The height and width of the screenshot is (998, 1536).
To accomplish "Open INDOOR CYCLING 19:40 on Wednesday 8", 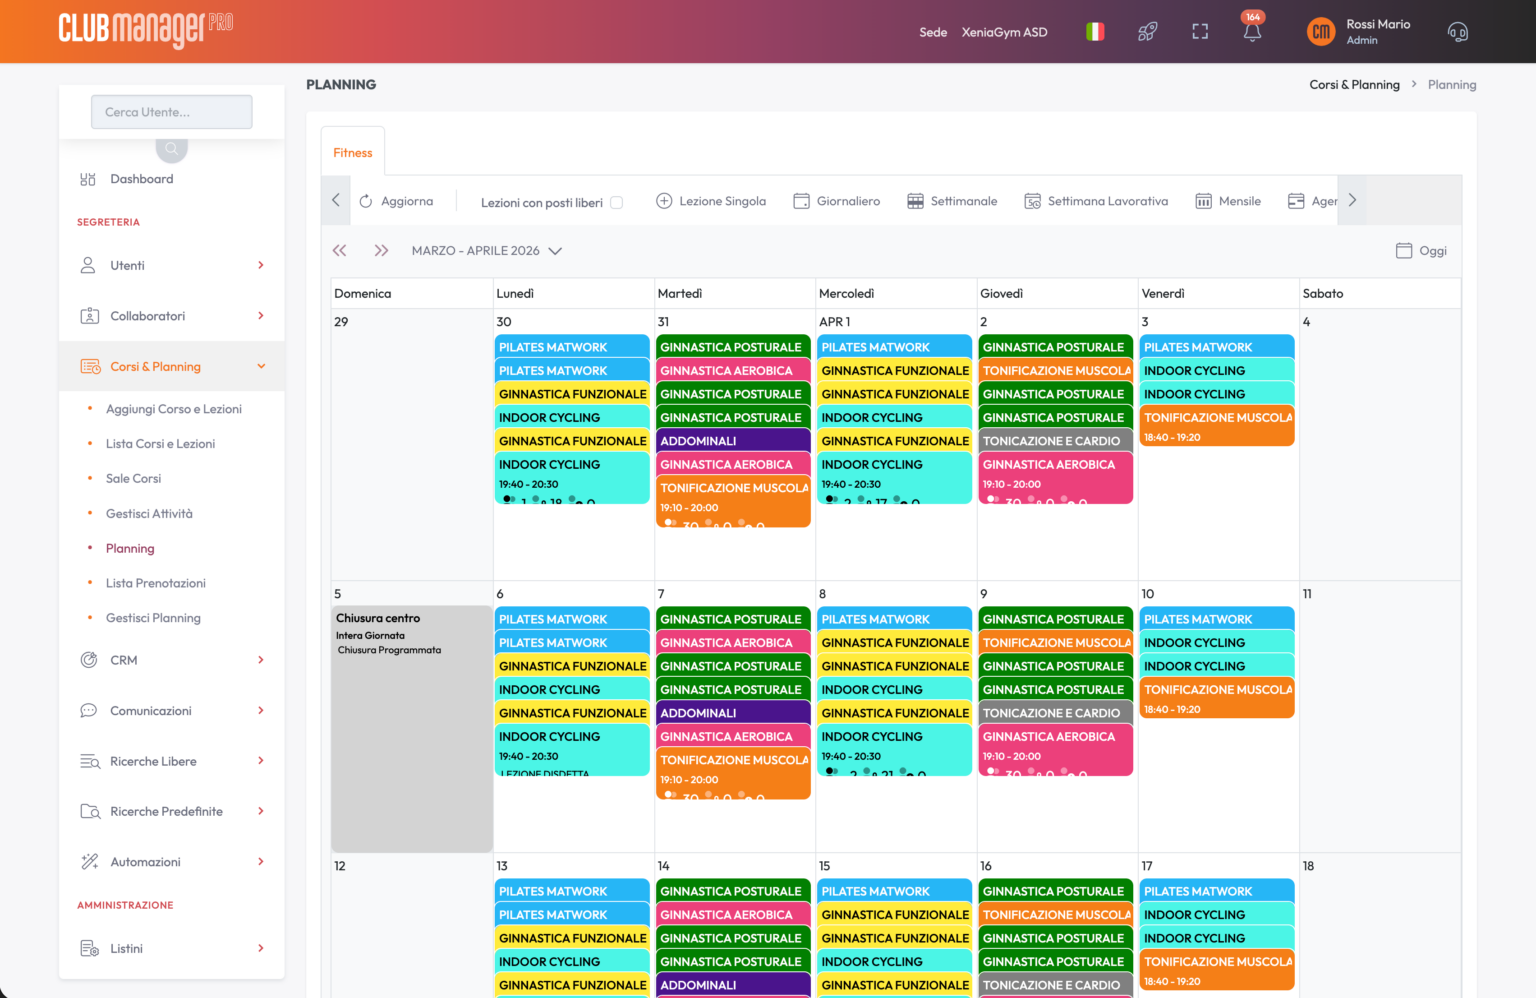I will pos(894,749).
